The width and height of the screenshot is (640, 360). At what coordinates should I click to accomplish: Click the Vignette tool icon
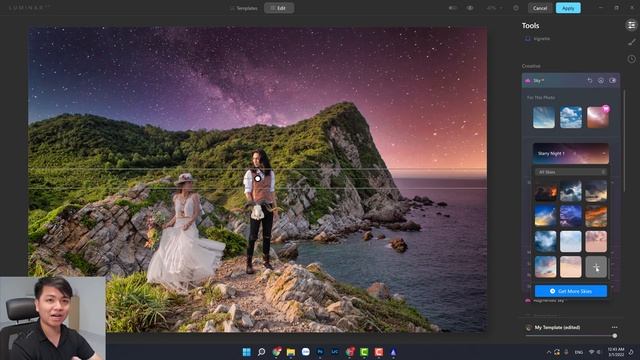coord(527,38)
